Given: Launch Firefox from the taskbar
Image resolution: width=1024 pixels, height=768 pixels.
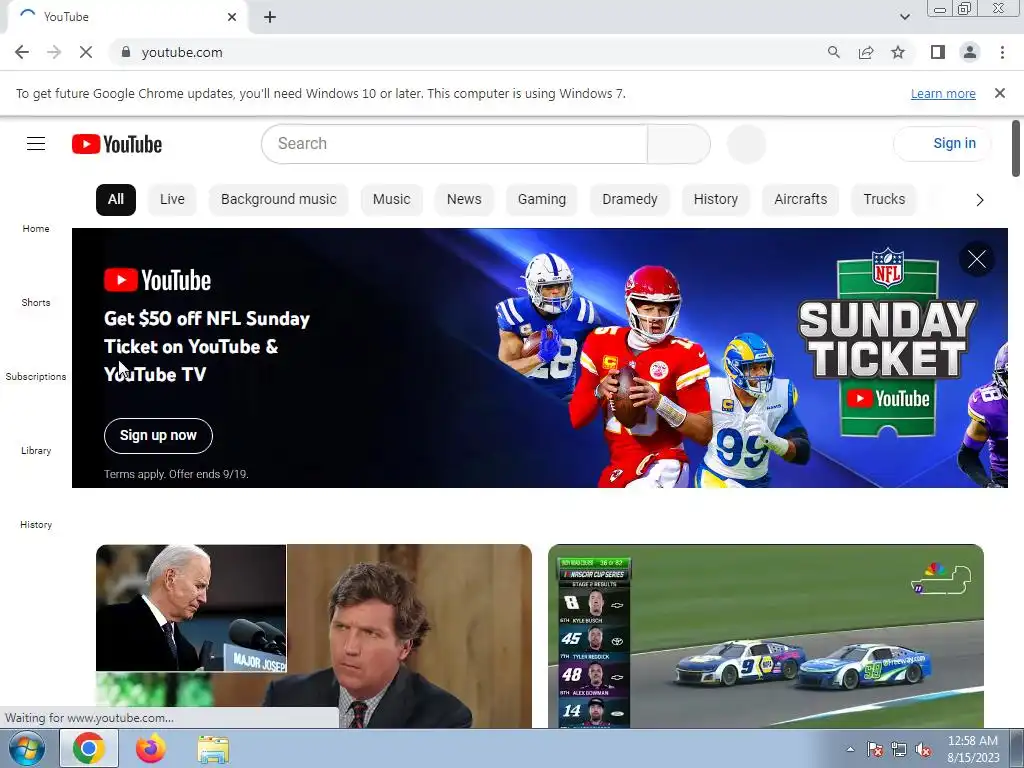Looking at the screenshot, I should tap(151, 749).
